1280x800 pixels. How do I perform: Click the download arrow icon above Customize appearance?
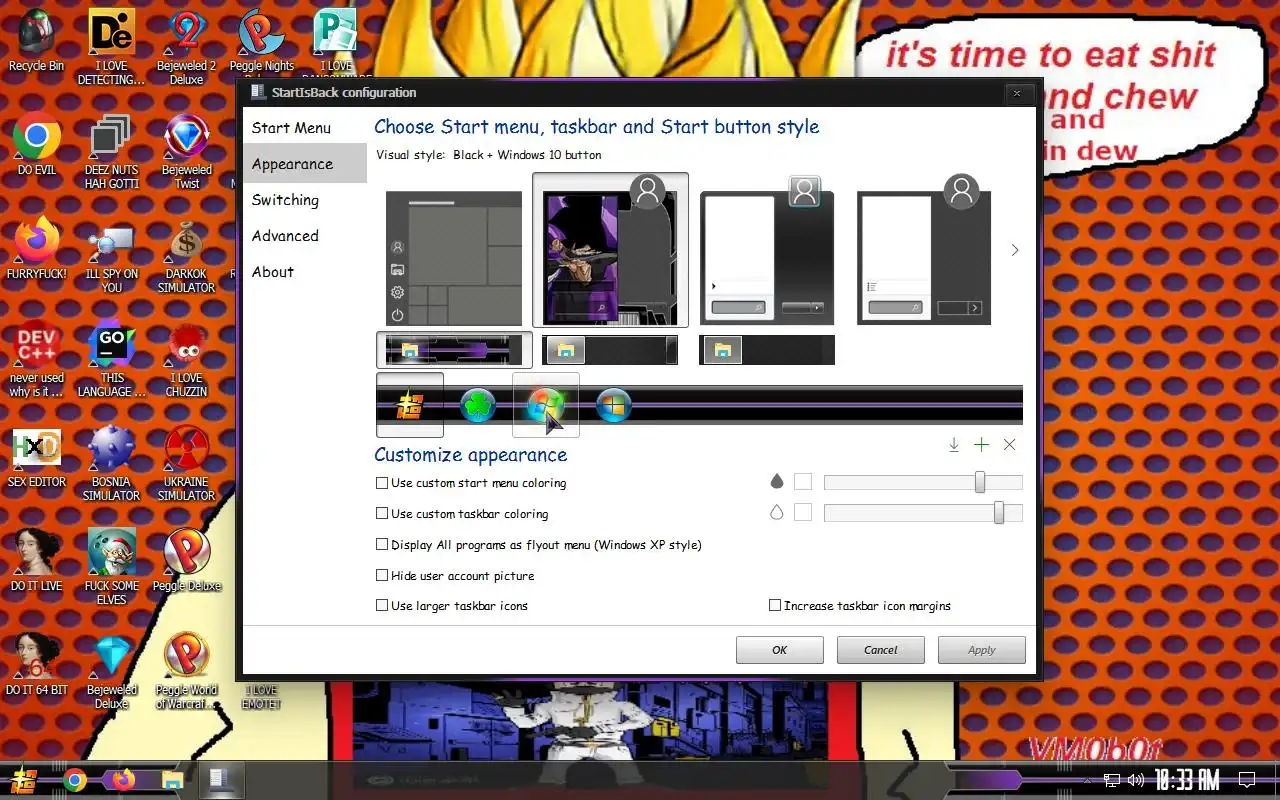point(954,445)
